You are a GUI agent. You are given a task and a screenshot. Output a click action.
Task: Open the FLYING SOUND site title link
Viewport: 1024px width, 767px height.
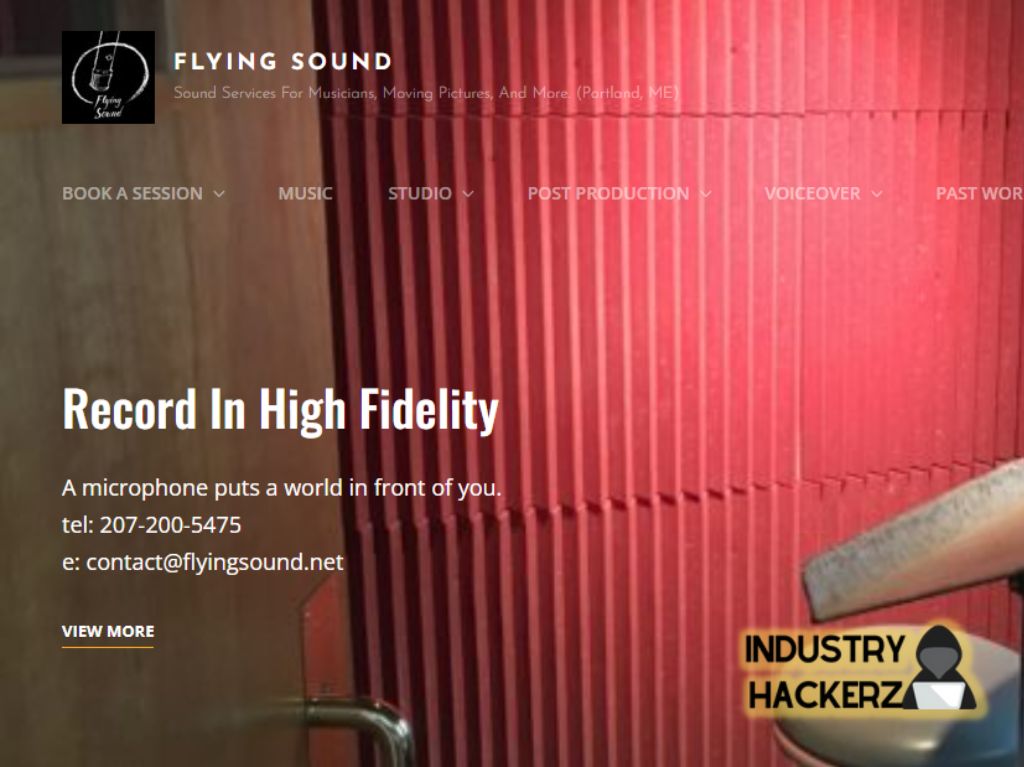283,61
